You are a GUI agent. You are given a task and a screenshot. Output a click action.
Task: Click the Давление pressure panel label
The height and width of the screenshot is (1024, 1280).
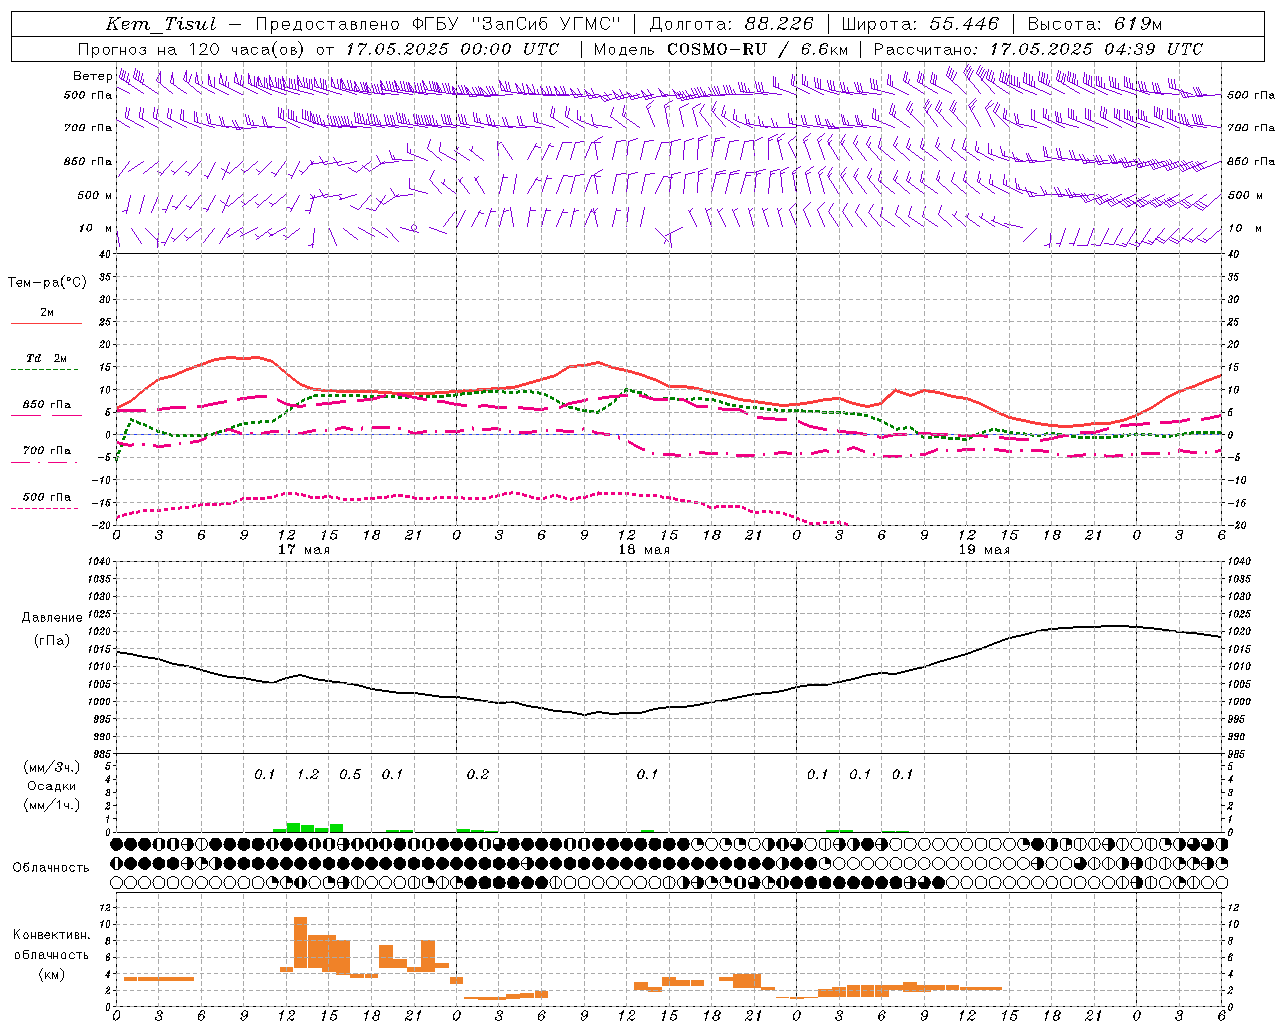[52, 618]
